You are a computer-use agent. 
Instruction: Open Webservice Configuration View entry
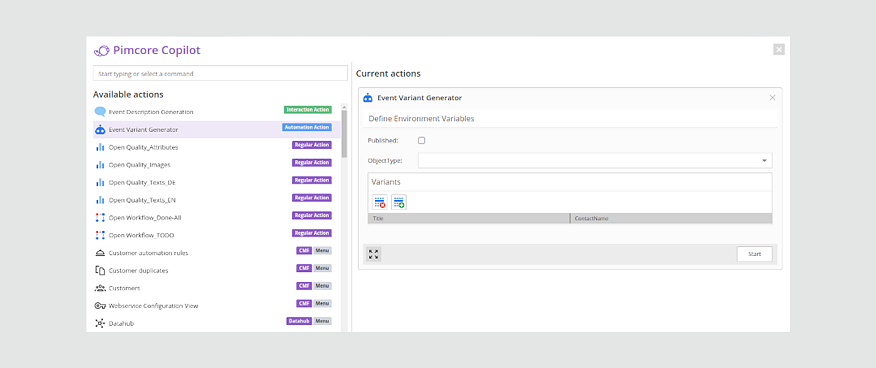tap(217, 305)
